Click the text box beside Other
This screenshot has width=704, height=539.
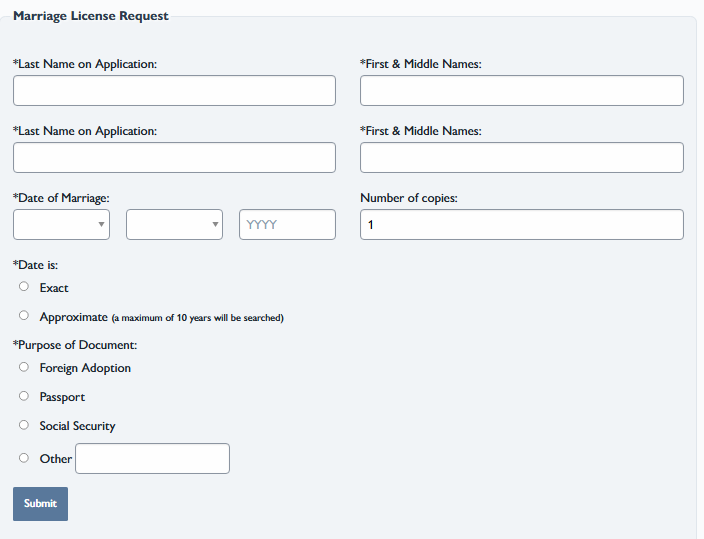point(152,459)
